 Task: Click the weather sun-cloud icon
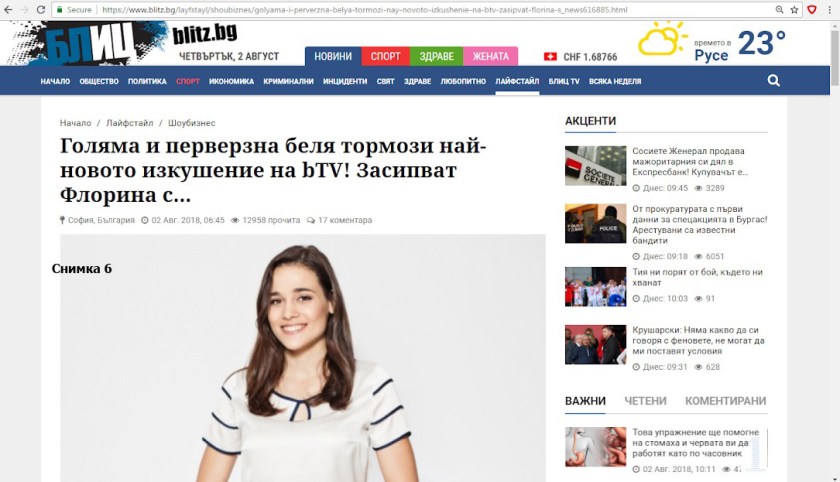tap(661, 39)
